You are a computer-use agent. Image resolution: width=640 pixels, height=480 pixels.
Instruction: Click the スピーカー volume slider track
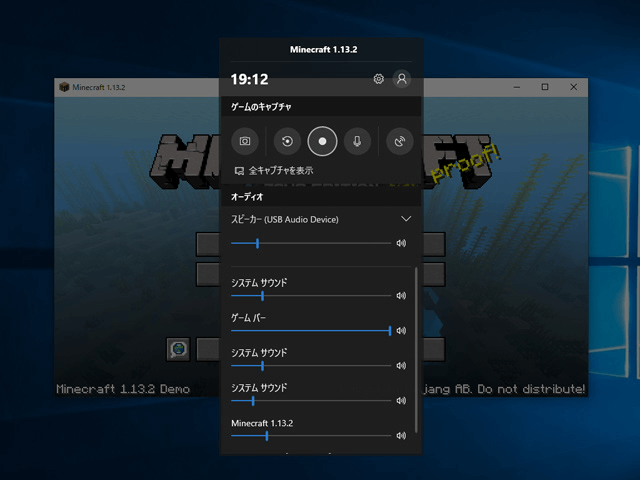[x=310, y=243]
